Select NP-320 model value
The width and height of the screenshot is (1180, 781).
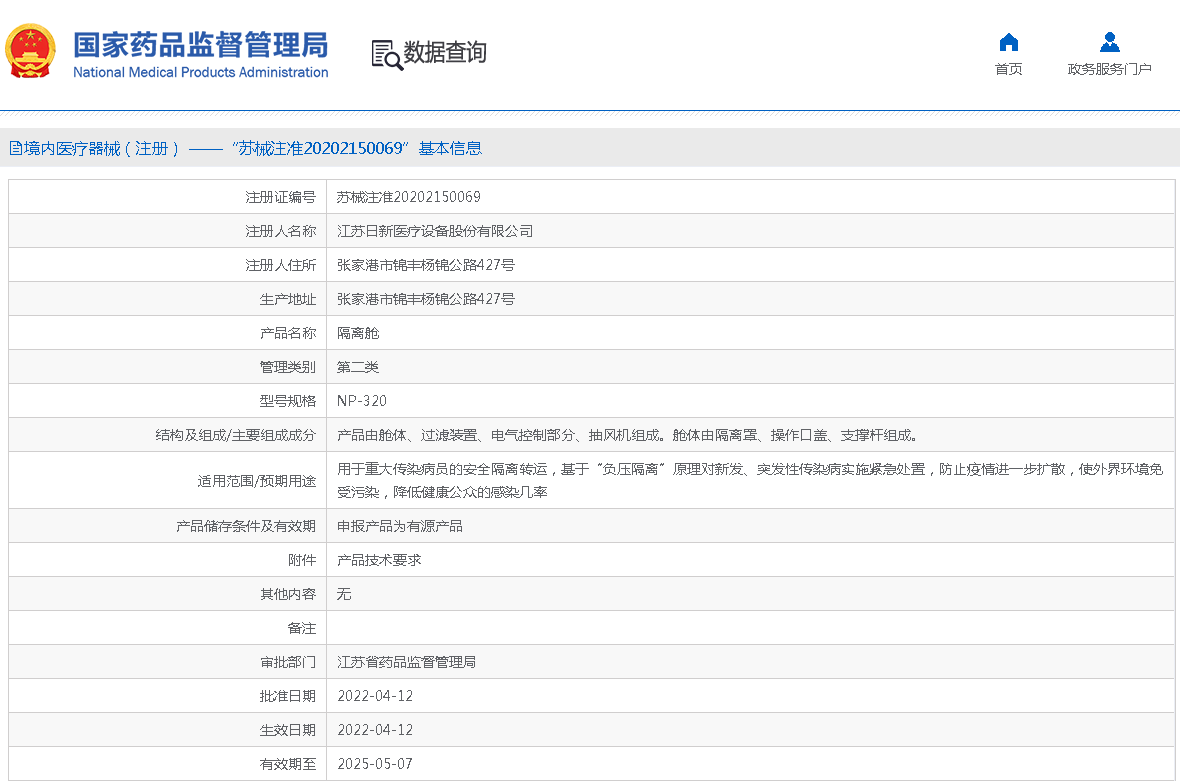[362, 401]
